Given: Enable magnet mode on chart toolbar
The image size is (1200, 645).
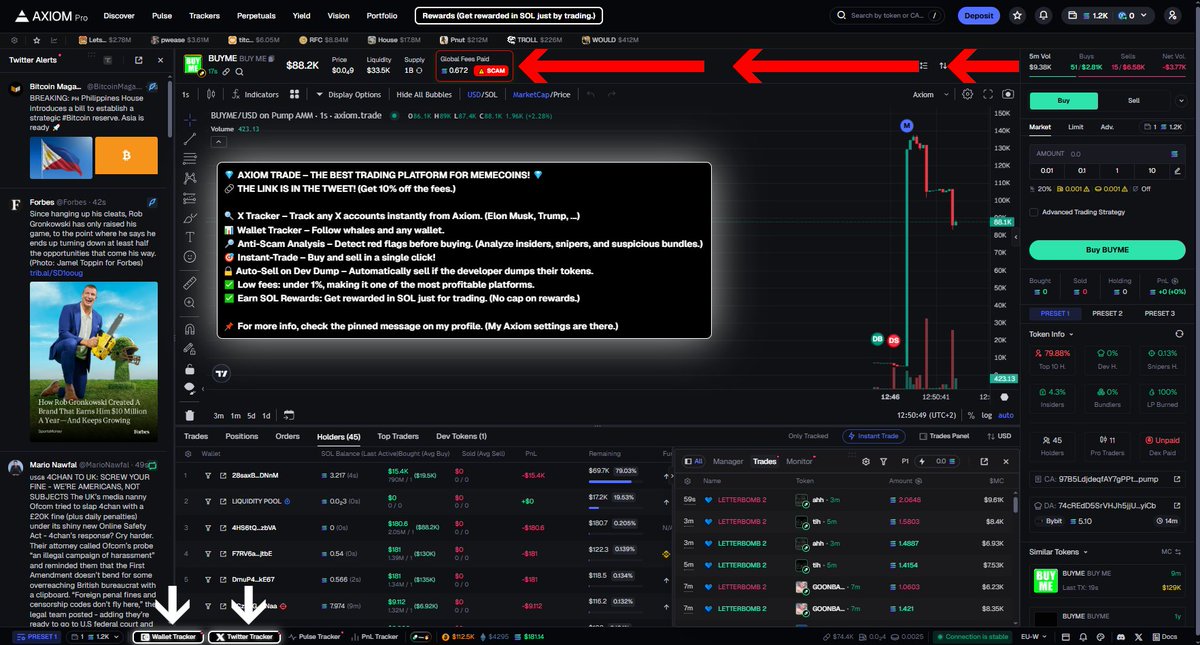Looking at the screenshot, I should (x=190, y=329).
